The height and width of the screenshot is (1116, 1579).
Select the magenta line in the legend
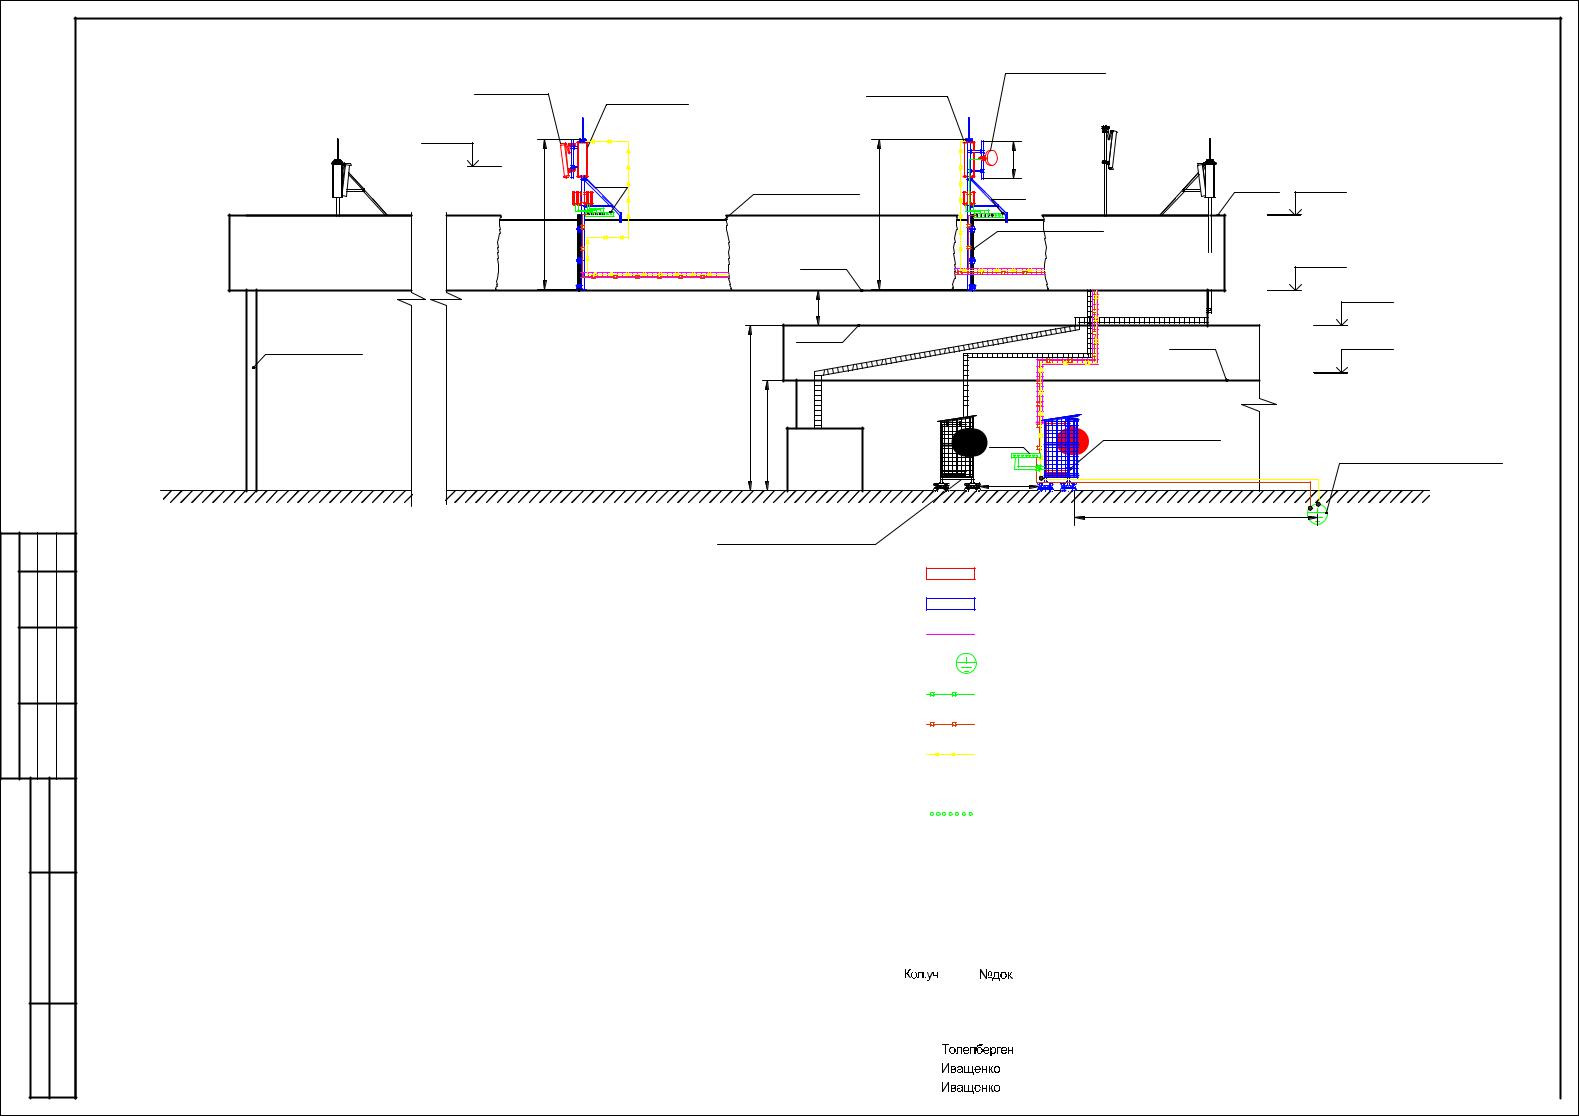coord(950,634)
